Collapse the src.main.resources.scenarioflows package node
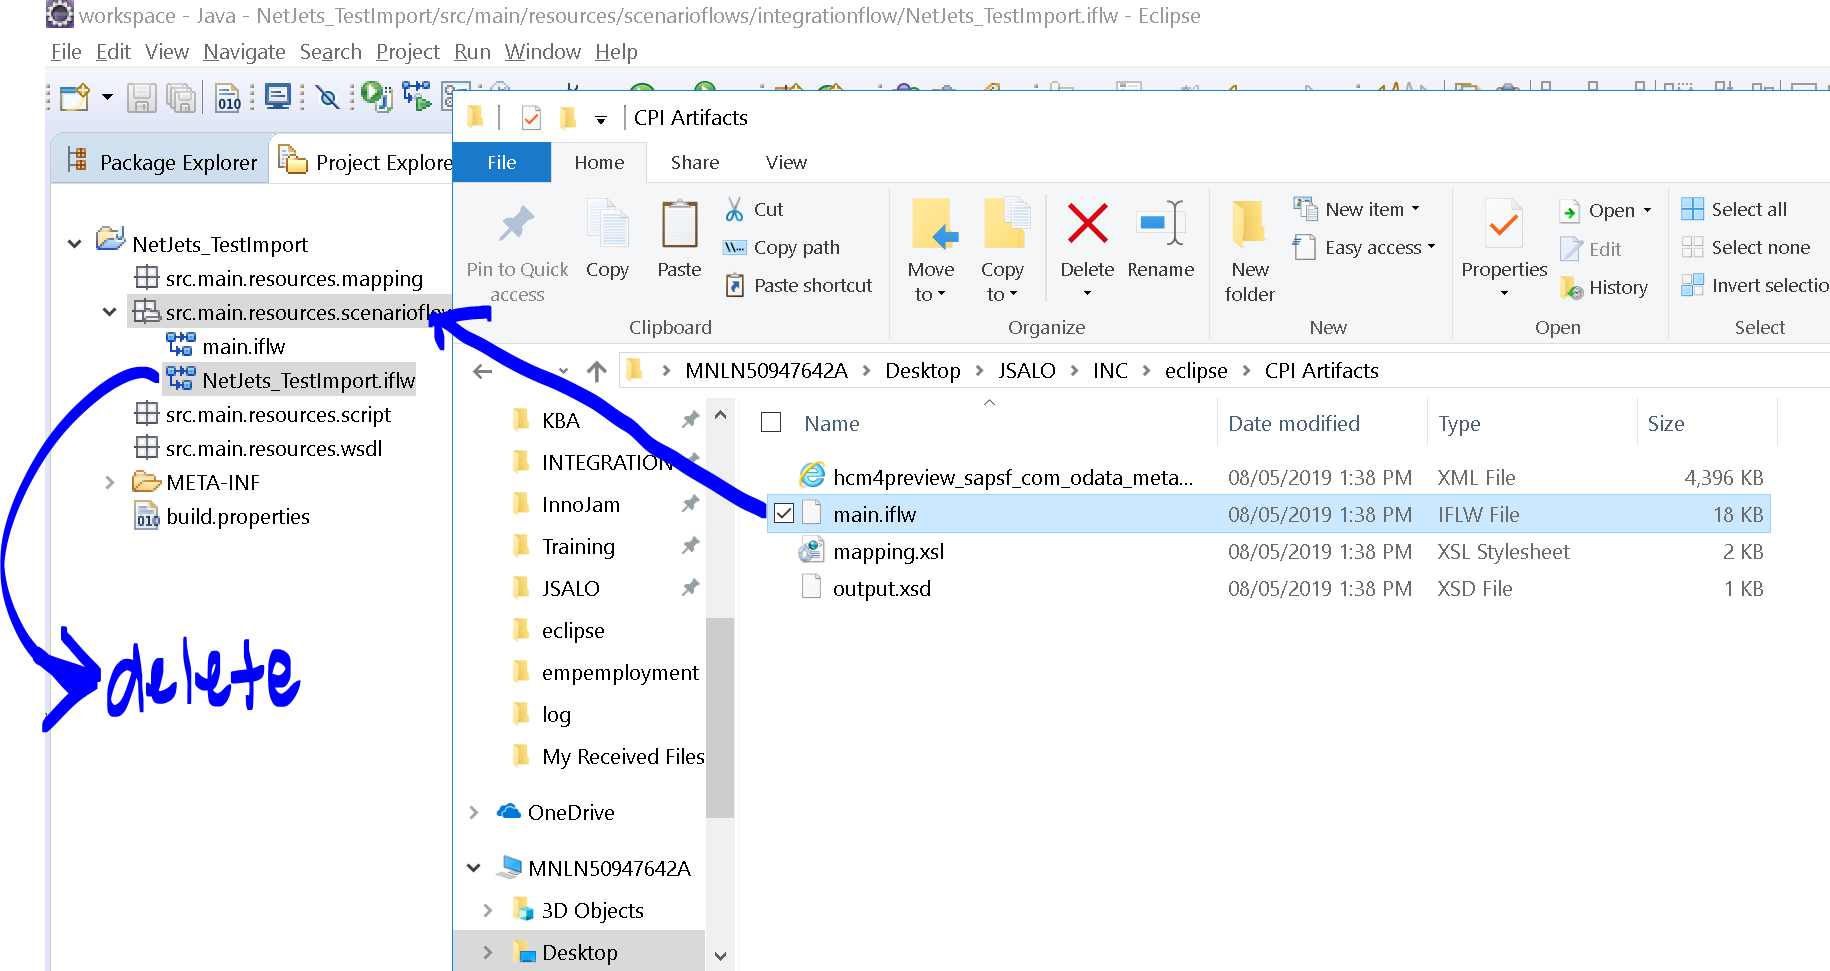This screenshot has width=1830, height=971. (109, 312)
